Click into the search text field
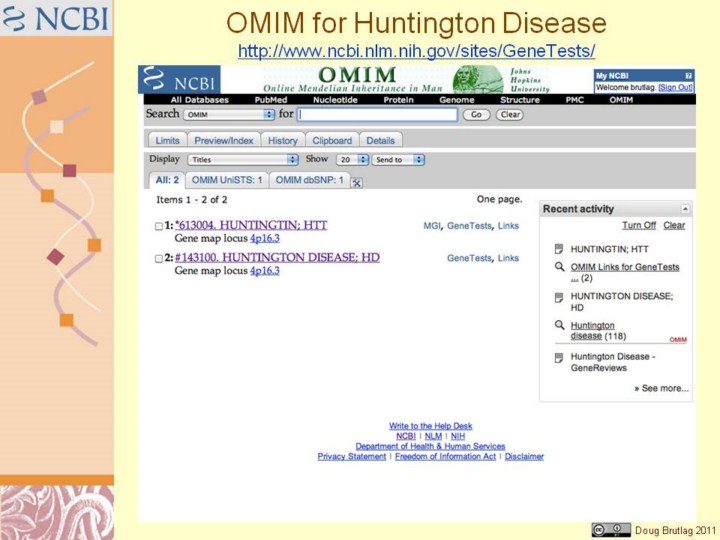 (x=377, y=115)
